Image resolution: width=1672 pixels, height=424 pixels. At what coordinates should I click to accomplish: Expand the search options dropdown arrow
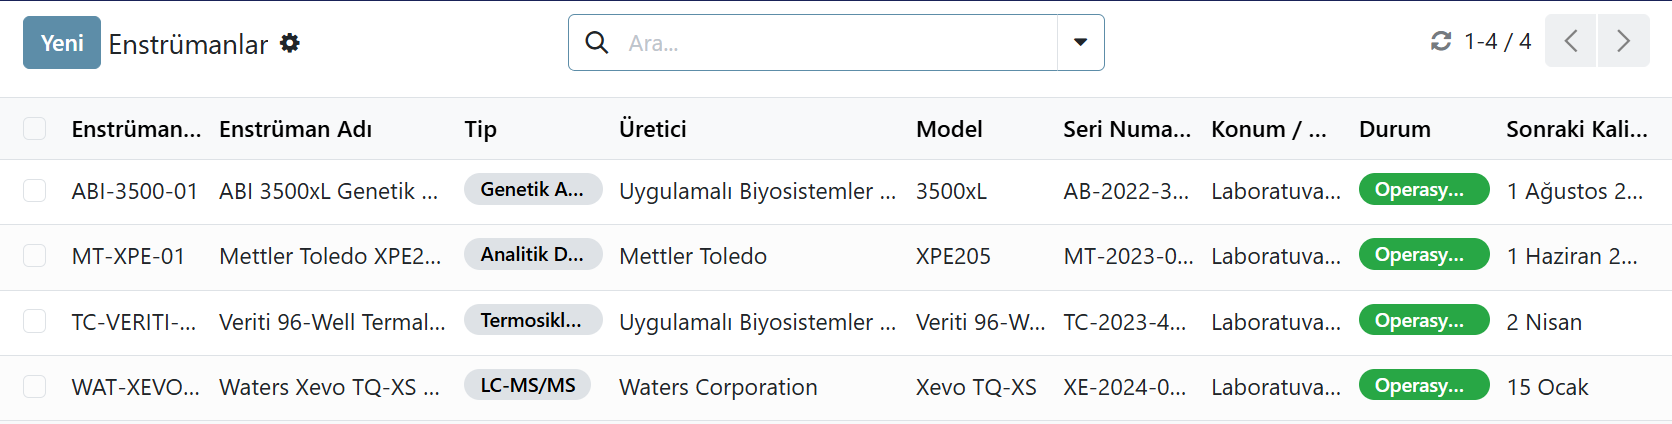(1080, 42)
